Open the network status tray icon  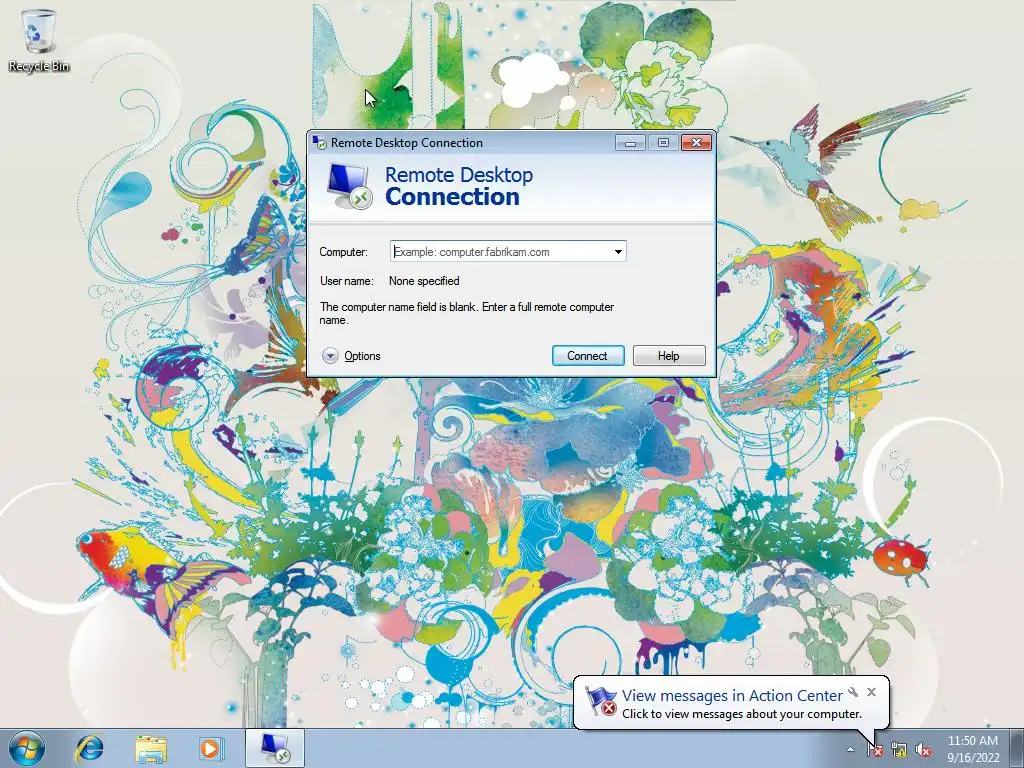coord(899,749)
